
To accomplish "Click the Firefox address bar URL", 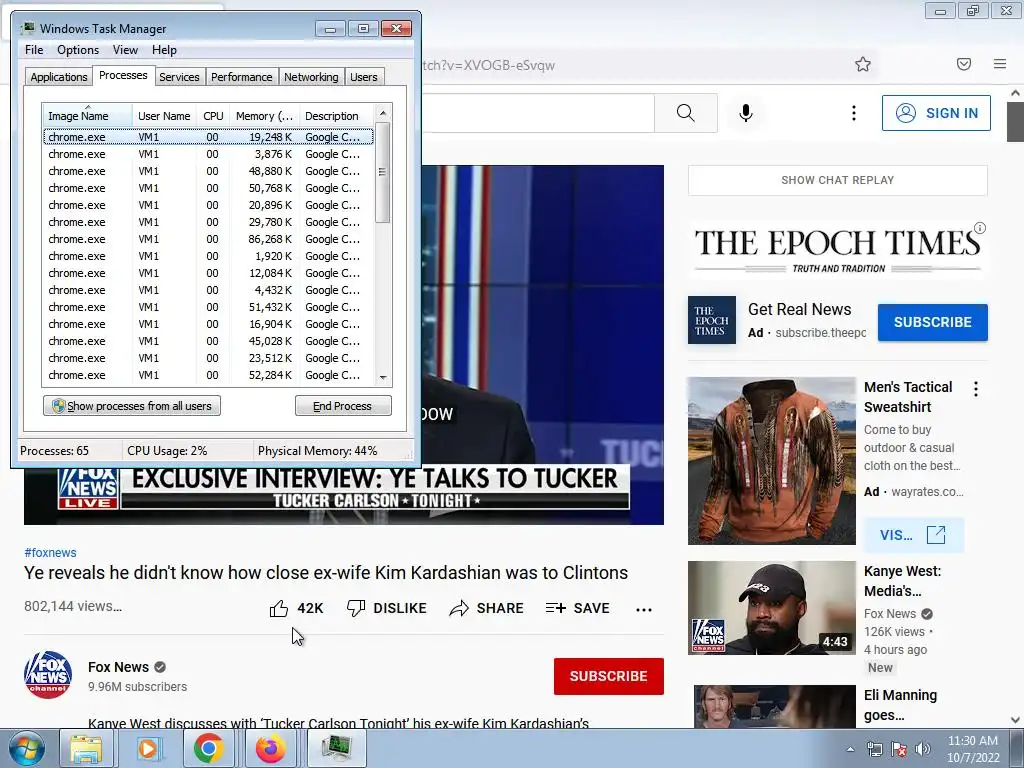I will (x=488, y=65).
